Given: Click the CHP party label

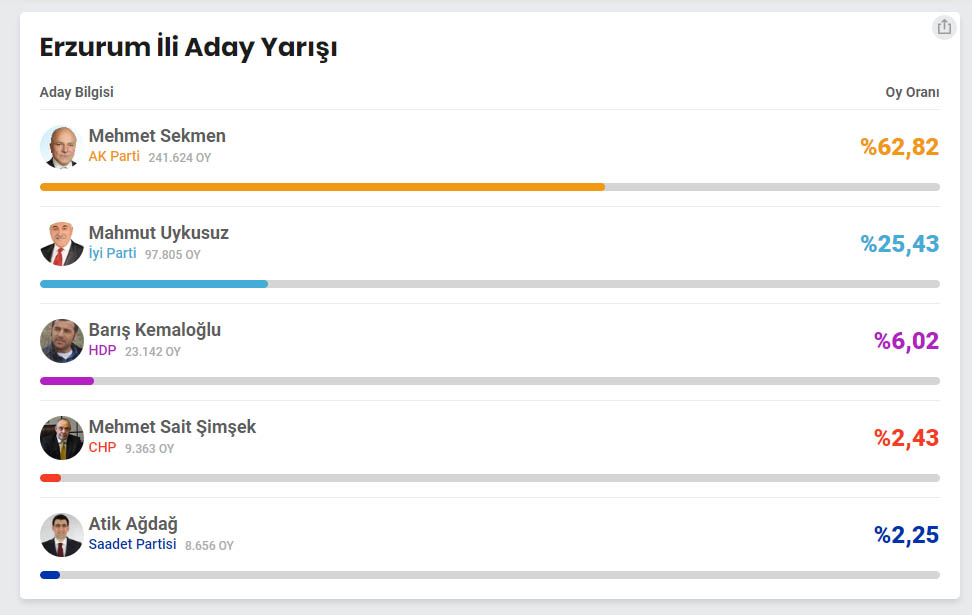Looking at the screenshot, I should (102, 447).
